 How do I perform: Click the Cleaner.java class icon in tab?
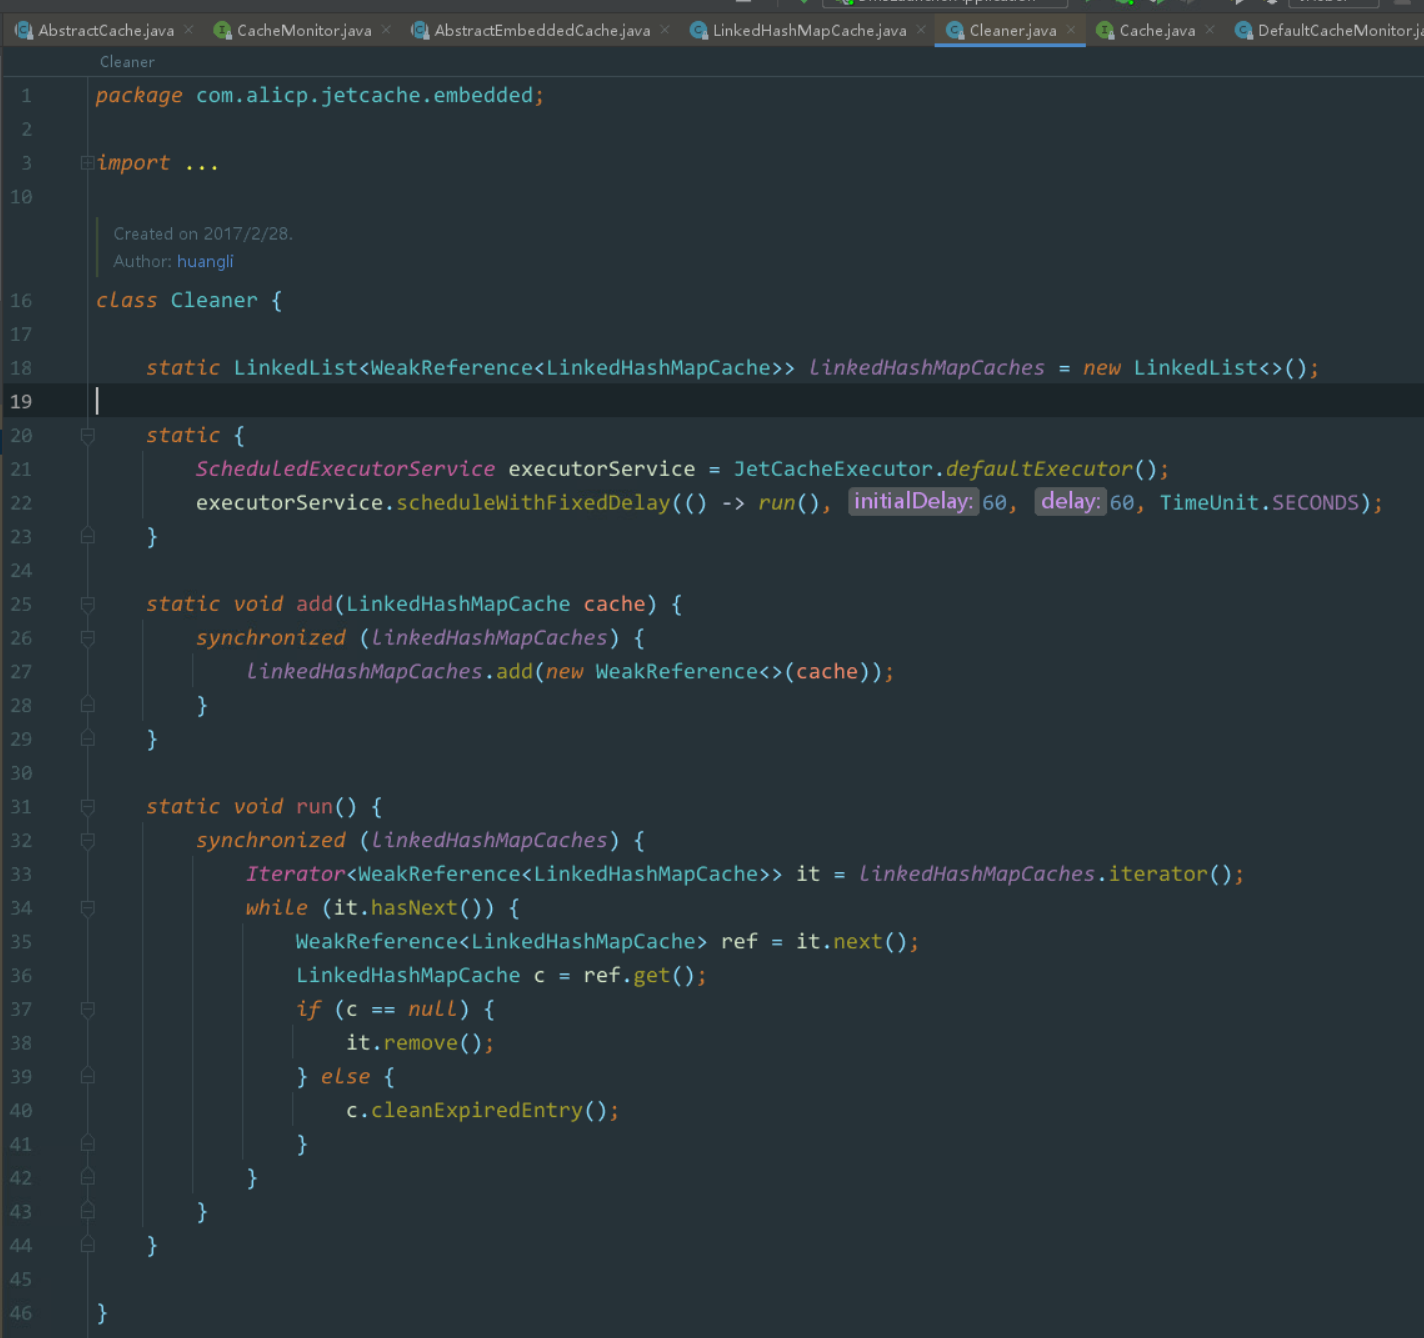pos(955,31)
